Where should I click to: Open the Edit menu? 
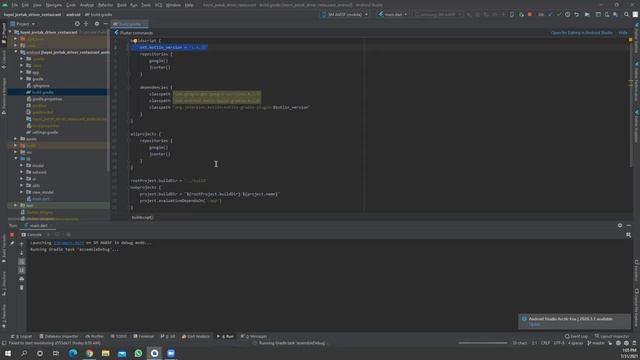(x=25, y=5)
